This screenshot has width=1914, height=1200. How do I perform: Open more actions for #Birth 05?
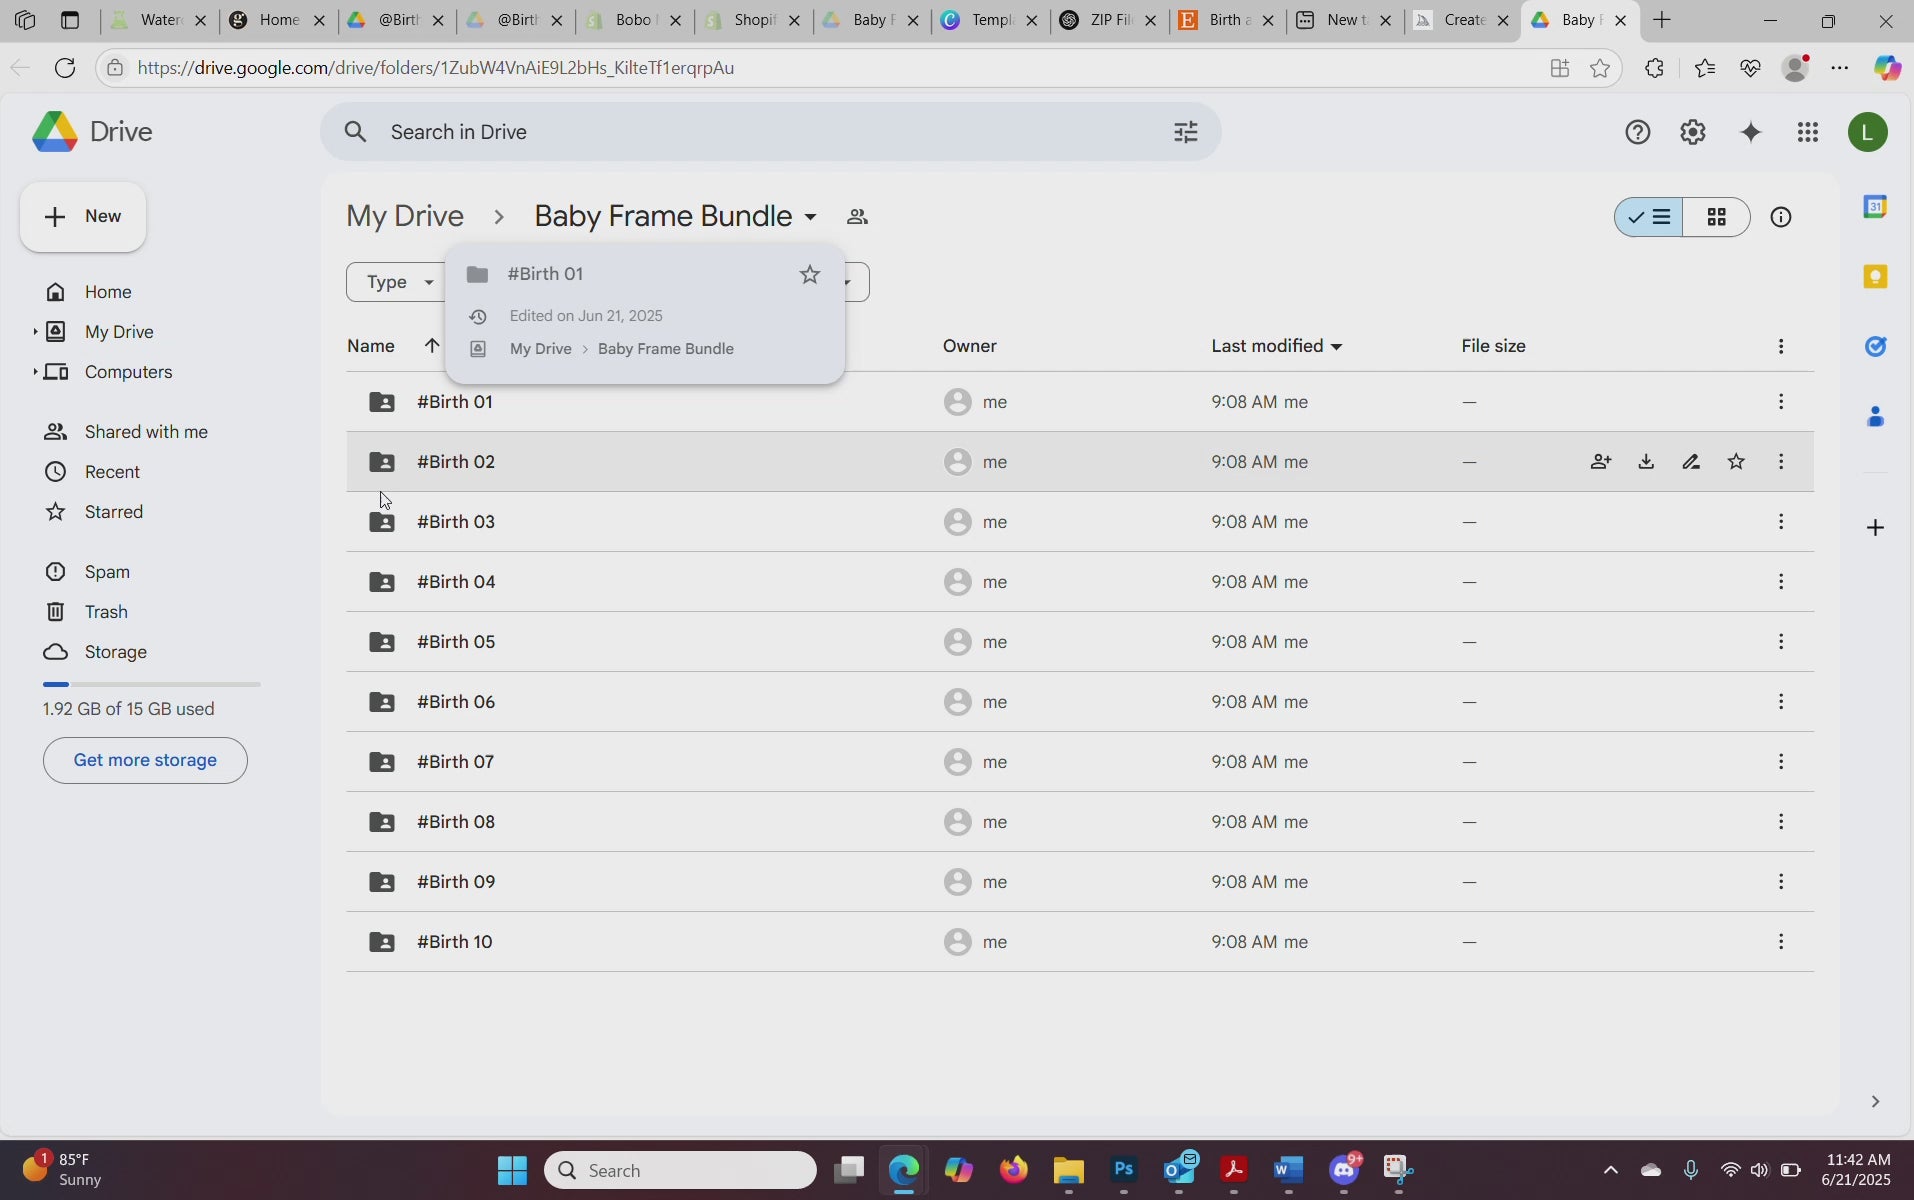pos(1781,641)
